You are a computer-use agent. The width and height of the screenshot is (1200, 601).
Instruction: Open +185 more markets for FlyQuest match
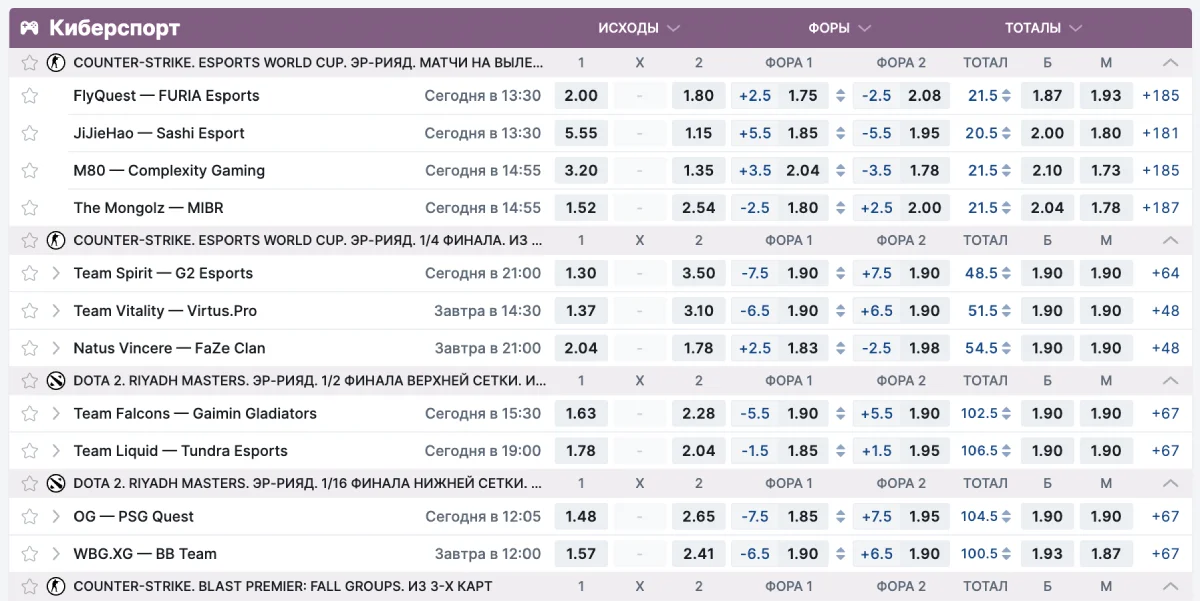coord(1161,96)
